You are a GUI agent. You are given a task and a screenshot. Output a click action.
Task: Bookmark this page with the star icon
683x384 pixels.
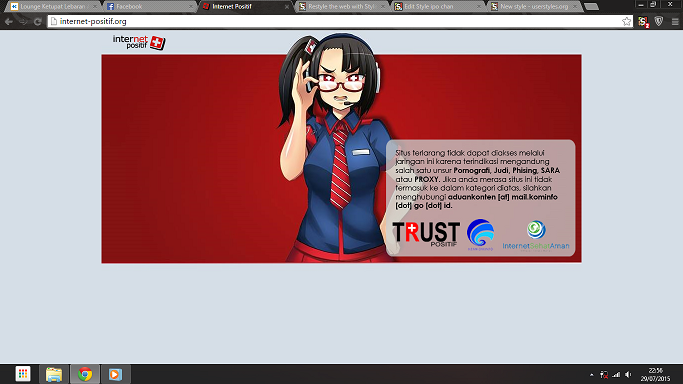[x=626, y=21]
